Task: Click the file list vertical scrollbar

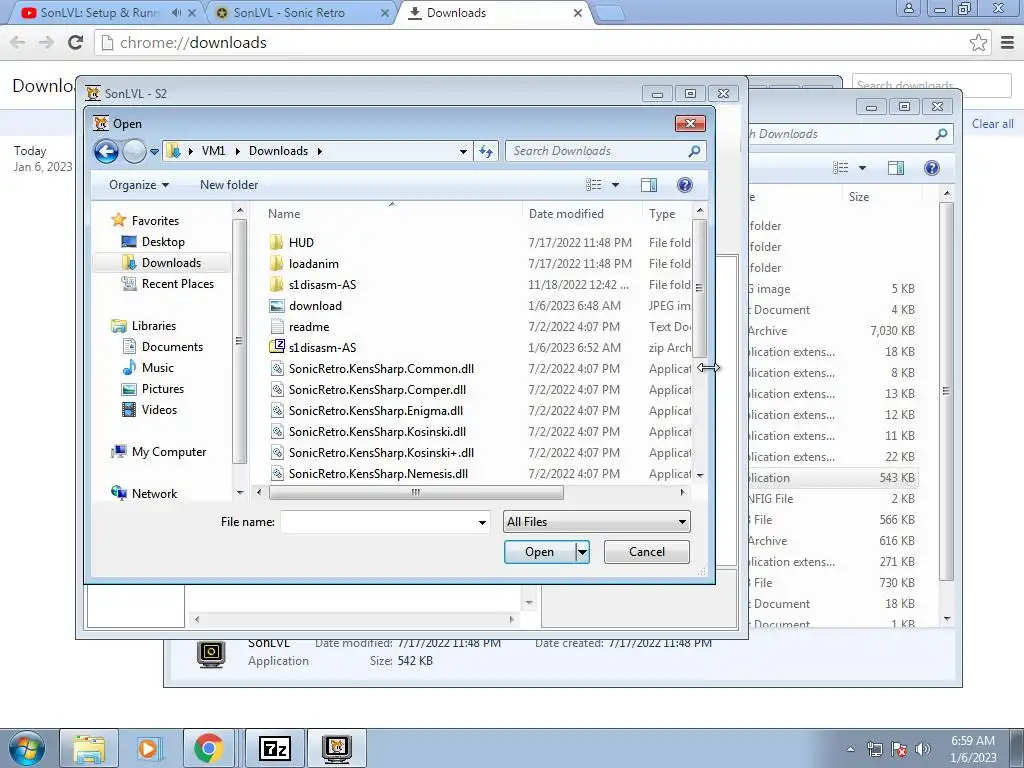Action: 699,287
